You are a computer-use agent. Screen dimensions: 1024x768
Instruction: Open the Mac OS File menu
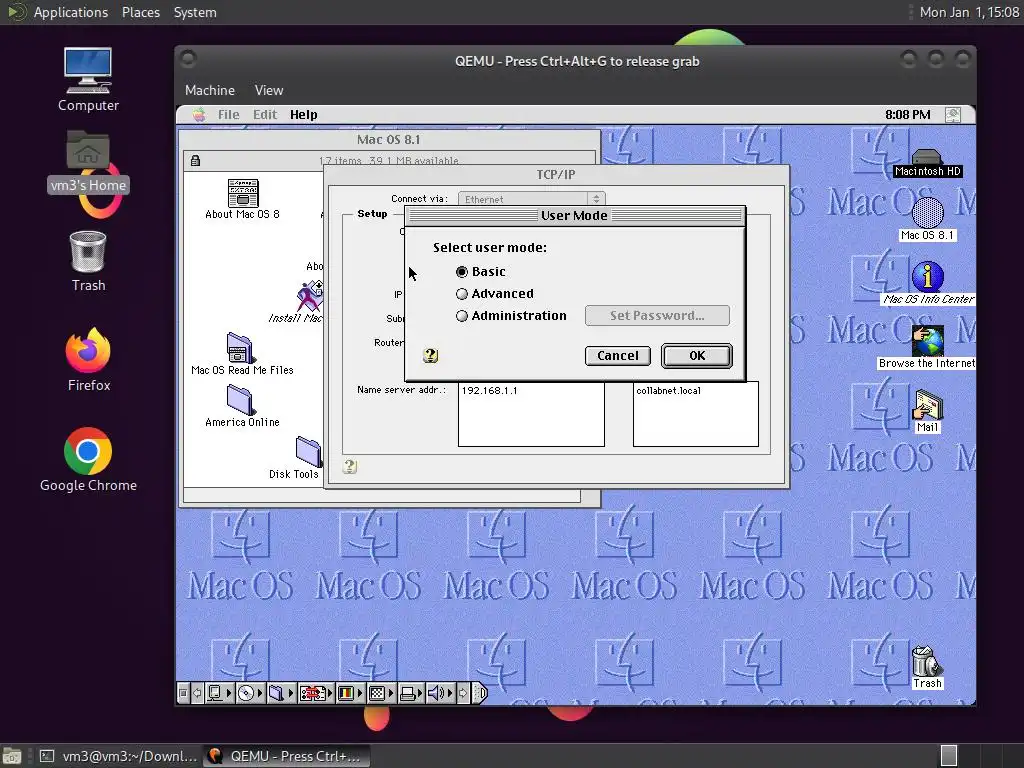click(x=228, y=115)
